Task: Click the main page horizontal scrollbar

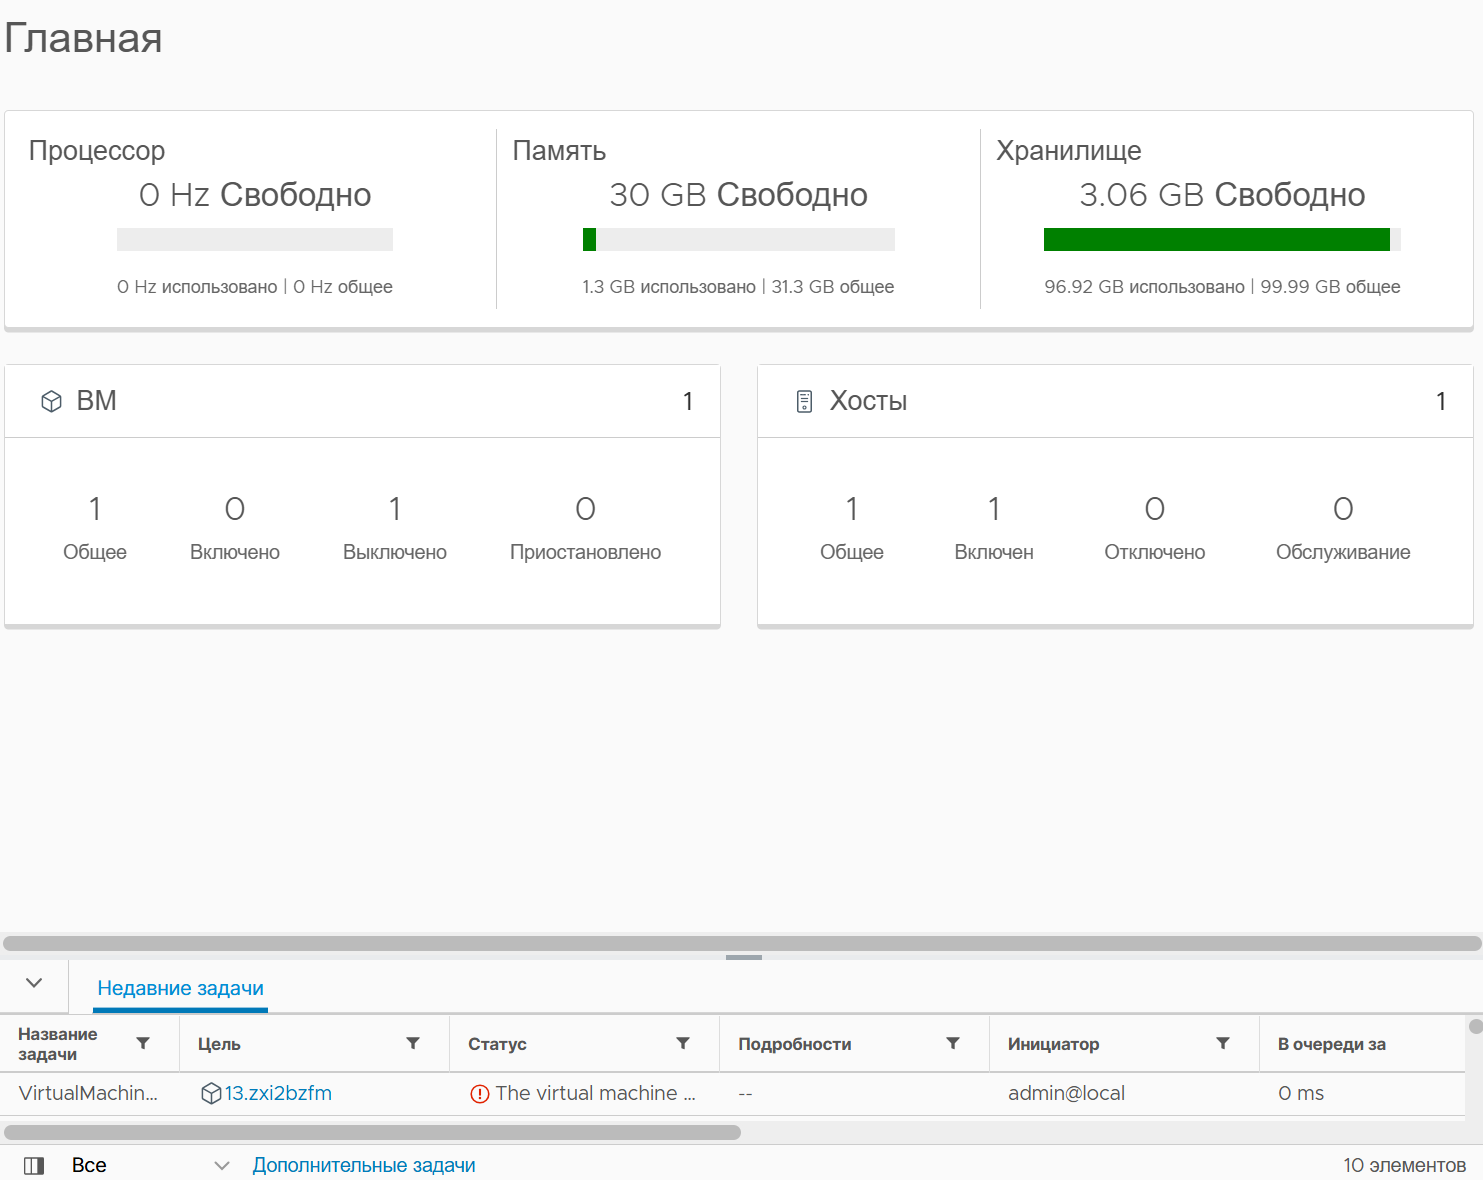Action: pyautogui.click(x=742, y=943)
